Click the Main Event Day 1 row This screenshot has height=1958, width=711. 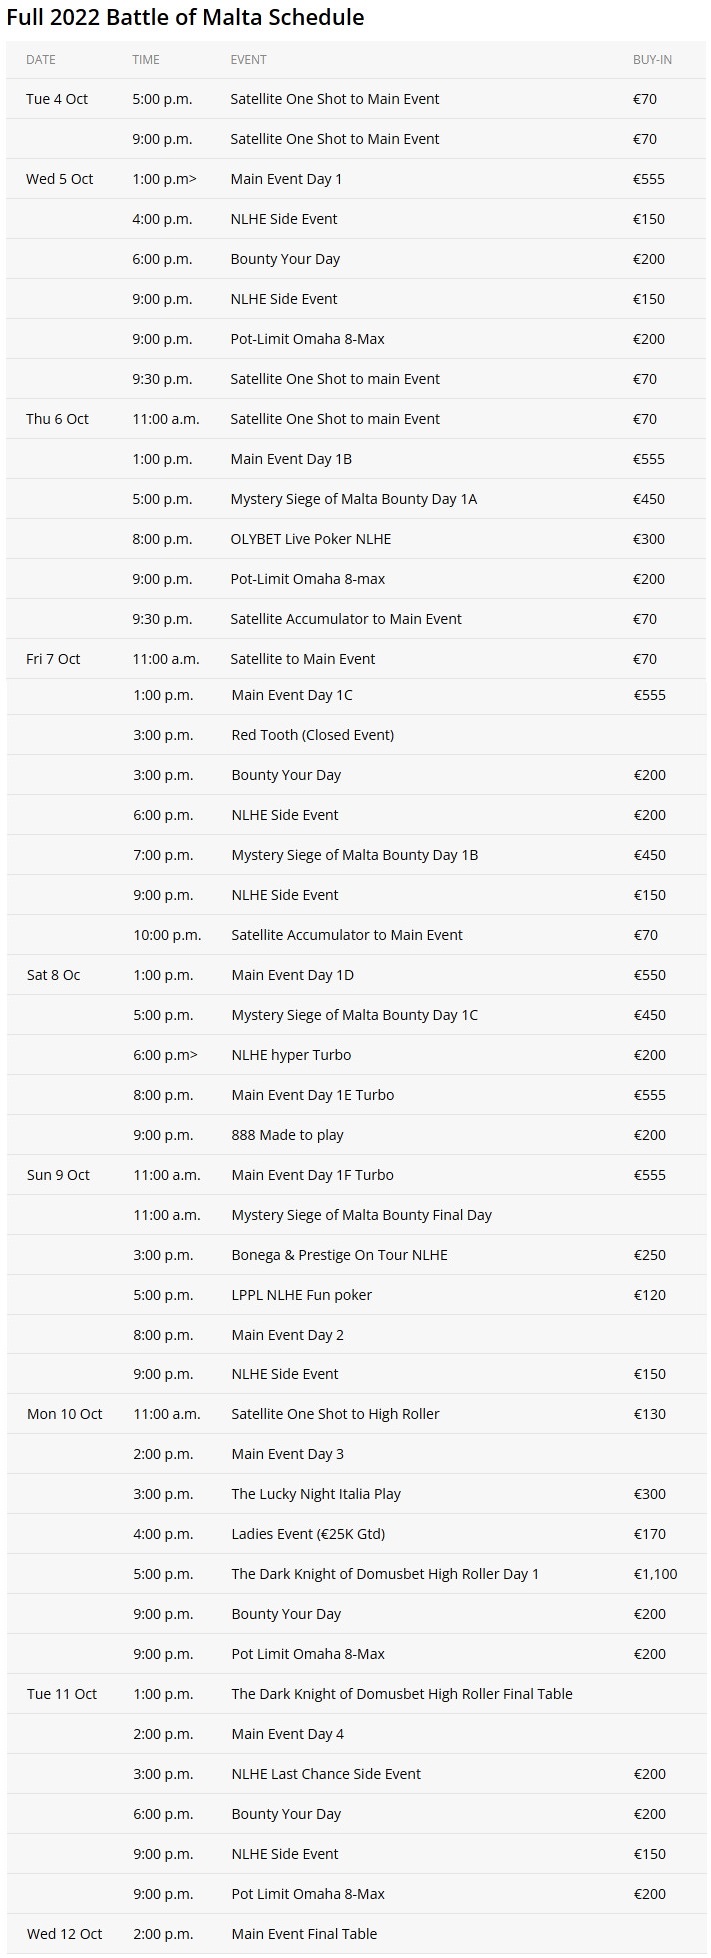[356, 179]
